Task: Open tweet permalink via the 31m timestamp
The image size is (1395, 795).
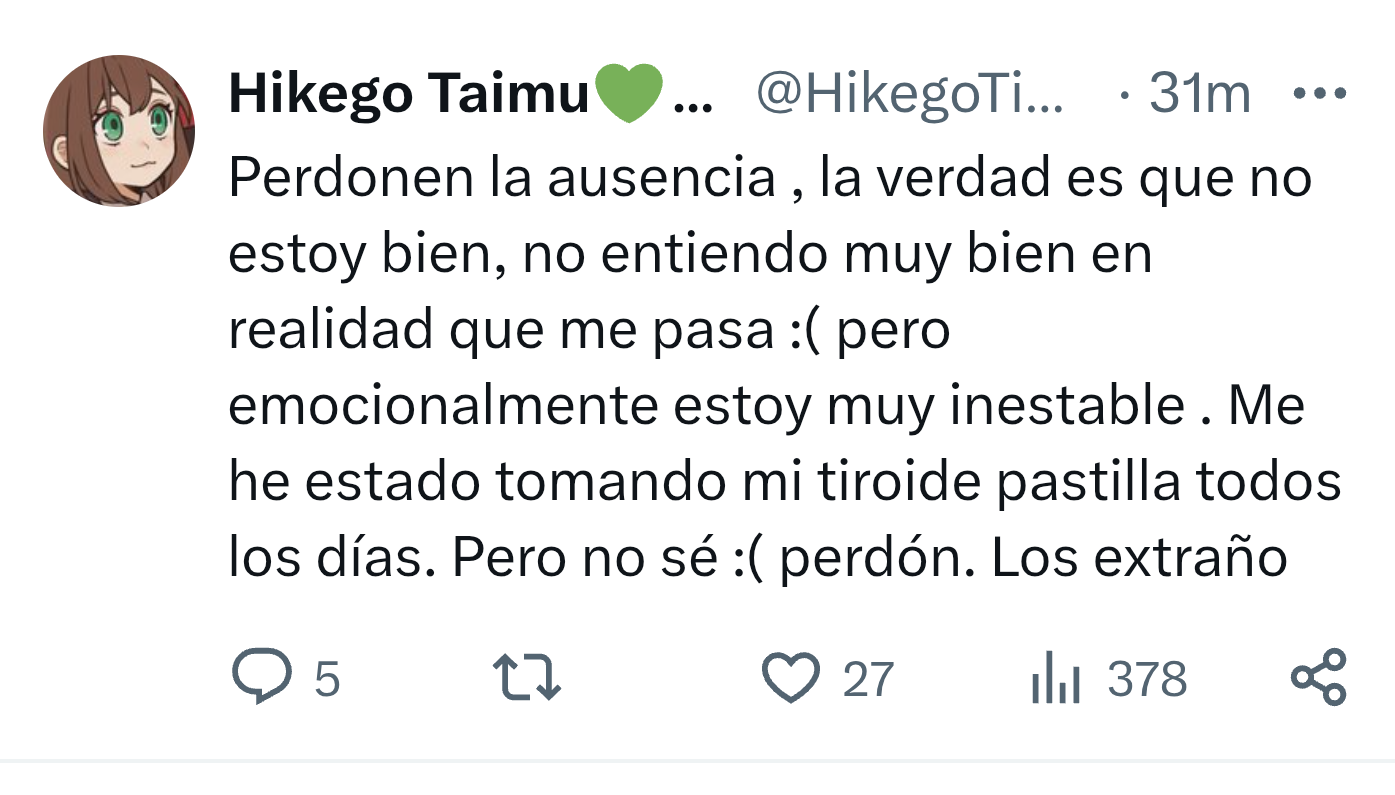Action: [x=1199, y=95]
